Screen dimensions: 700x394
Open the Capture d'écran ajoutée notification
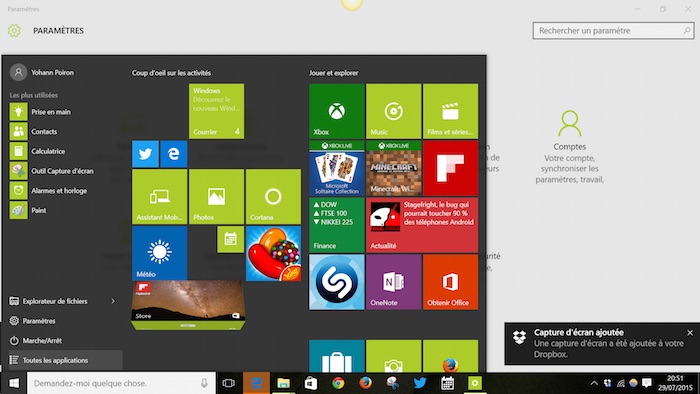click(602, 344)
